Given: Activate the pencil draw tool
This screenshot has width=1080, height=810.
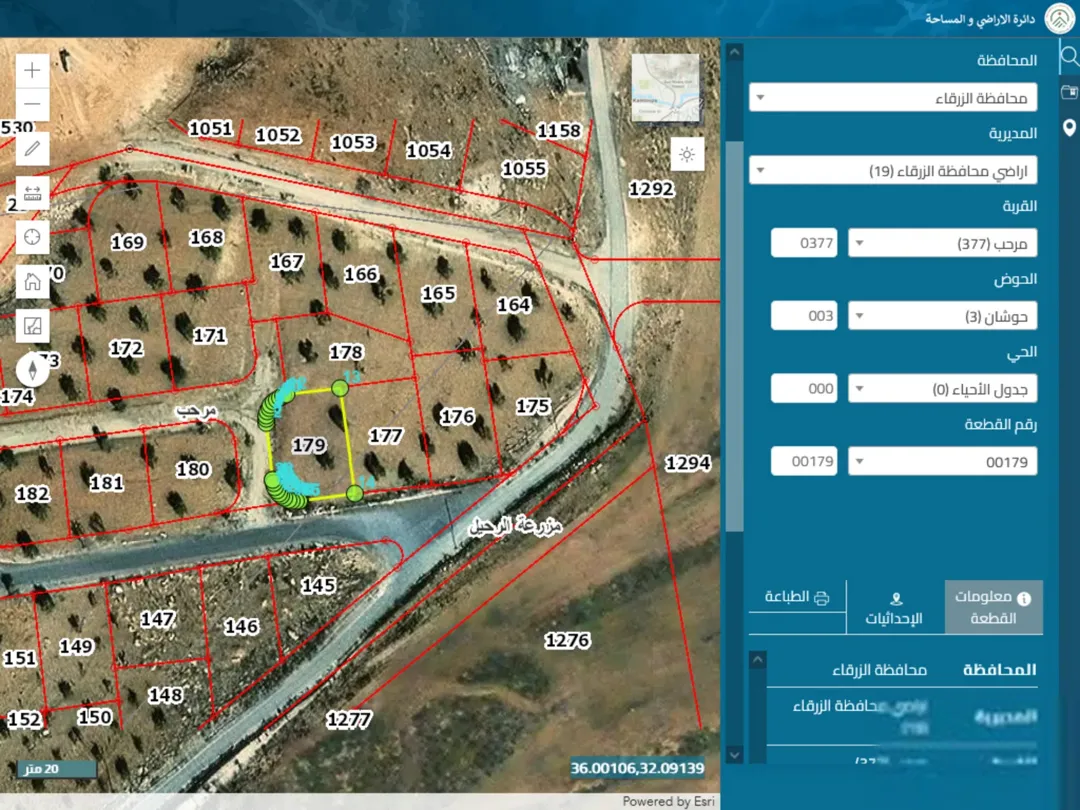Looking at the screenshot, I should [x=32, y=149].
